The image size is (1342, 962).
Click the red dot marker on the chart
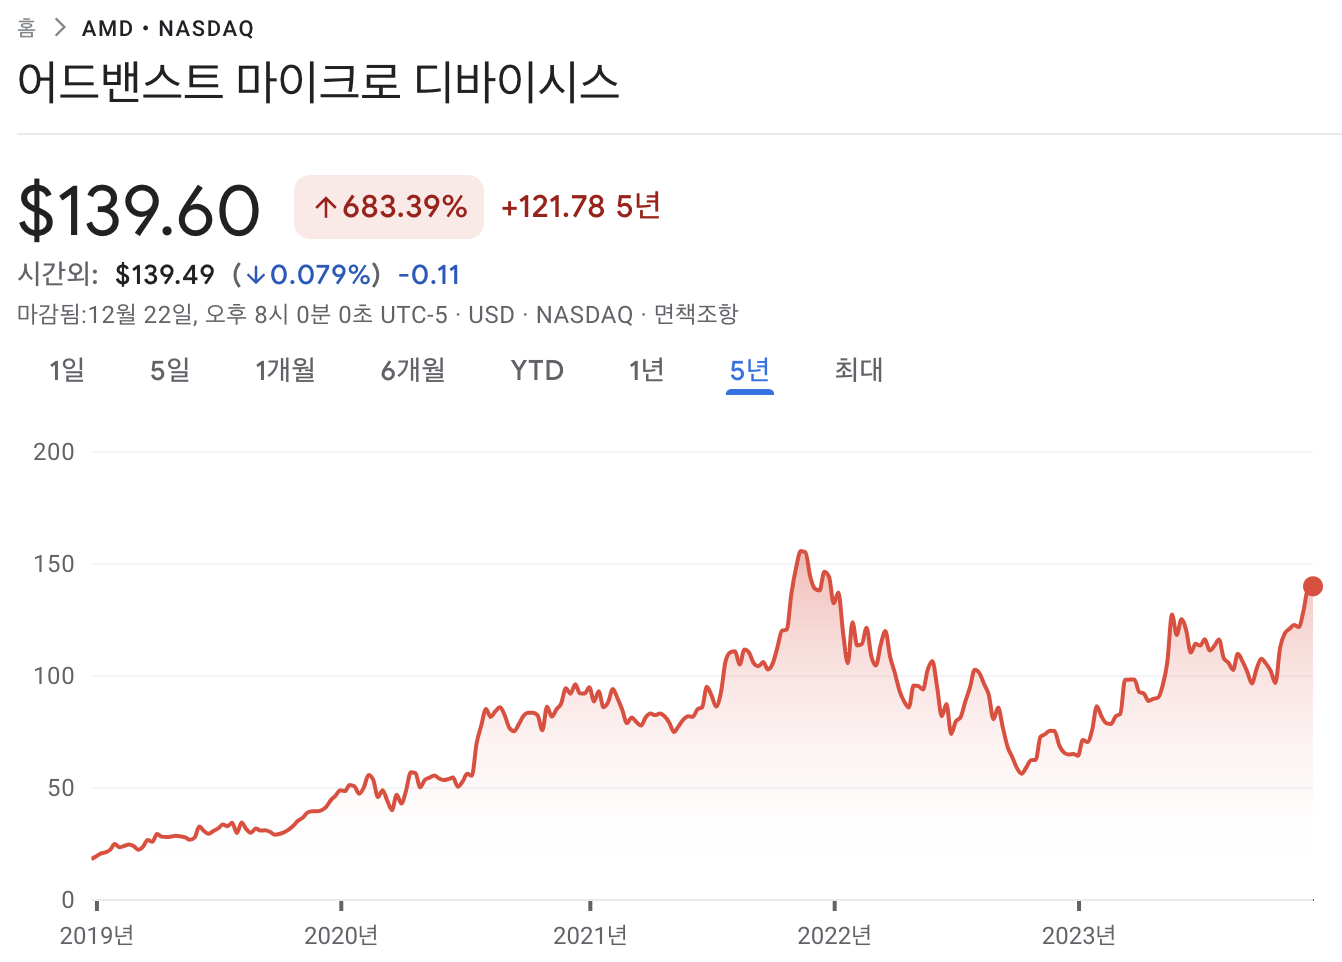[1313, 587]
